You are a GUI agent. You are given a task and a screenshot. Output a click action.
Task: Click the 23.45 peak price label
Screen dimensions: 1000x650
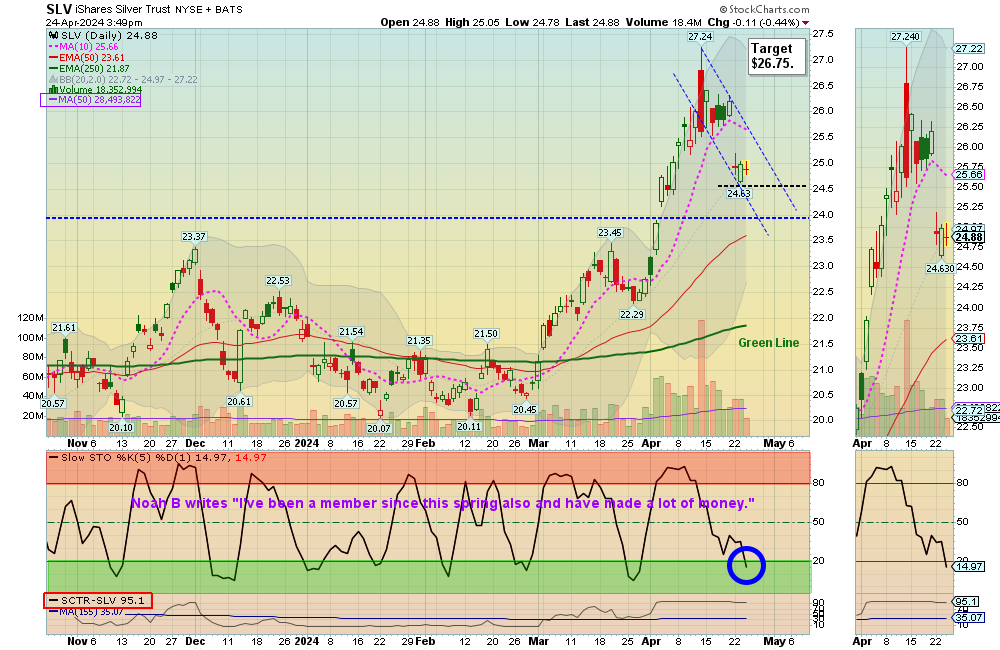point(610,233)
